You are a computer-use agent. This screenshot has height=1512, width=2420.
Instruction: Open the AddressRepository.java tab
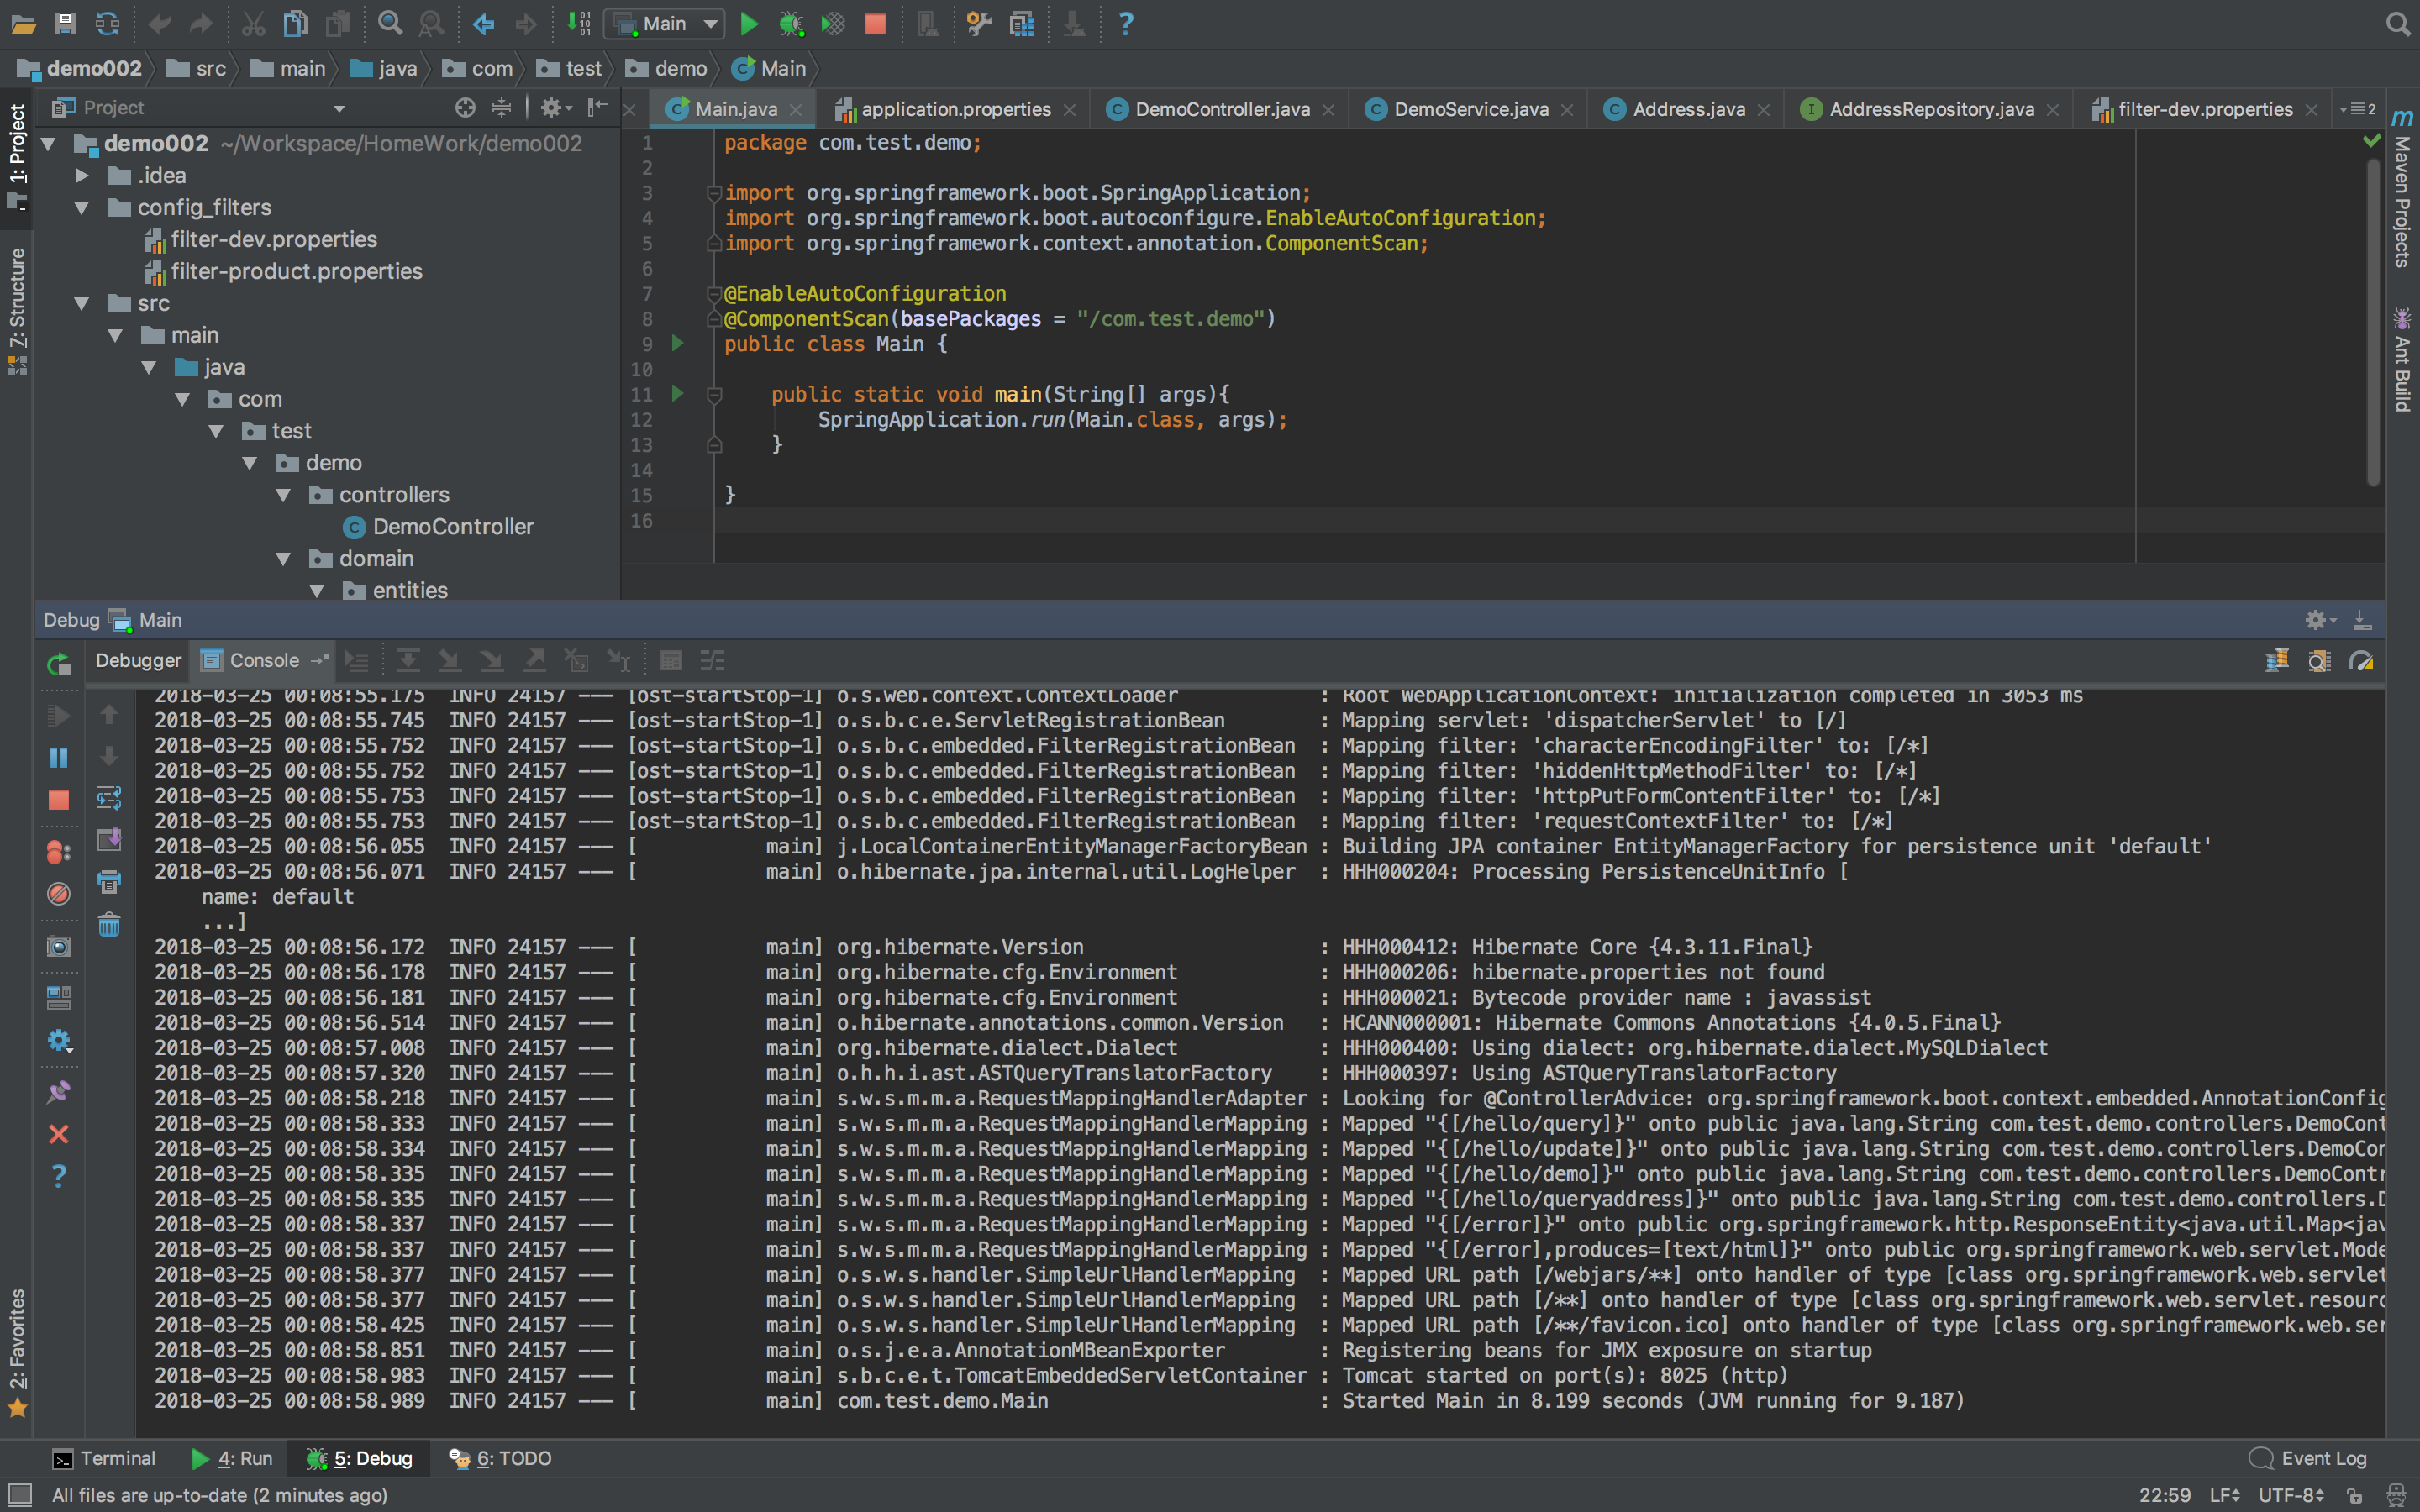[1931, 109]
